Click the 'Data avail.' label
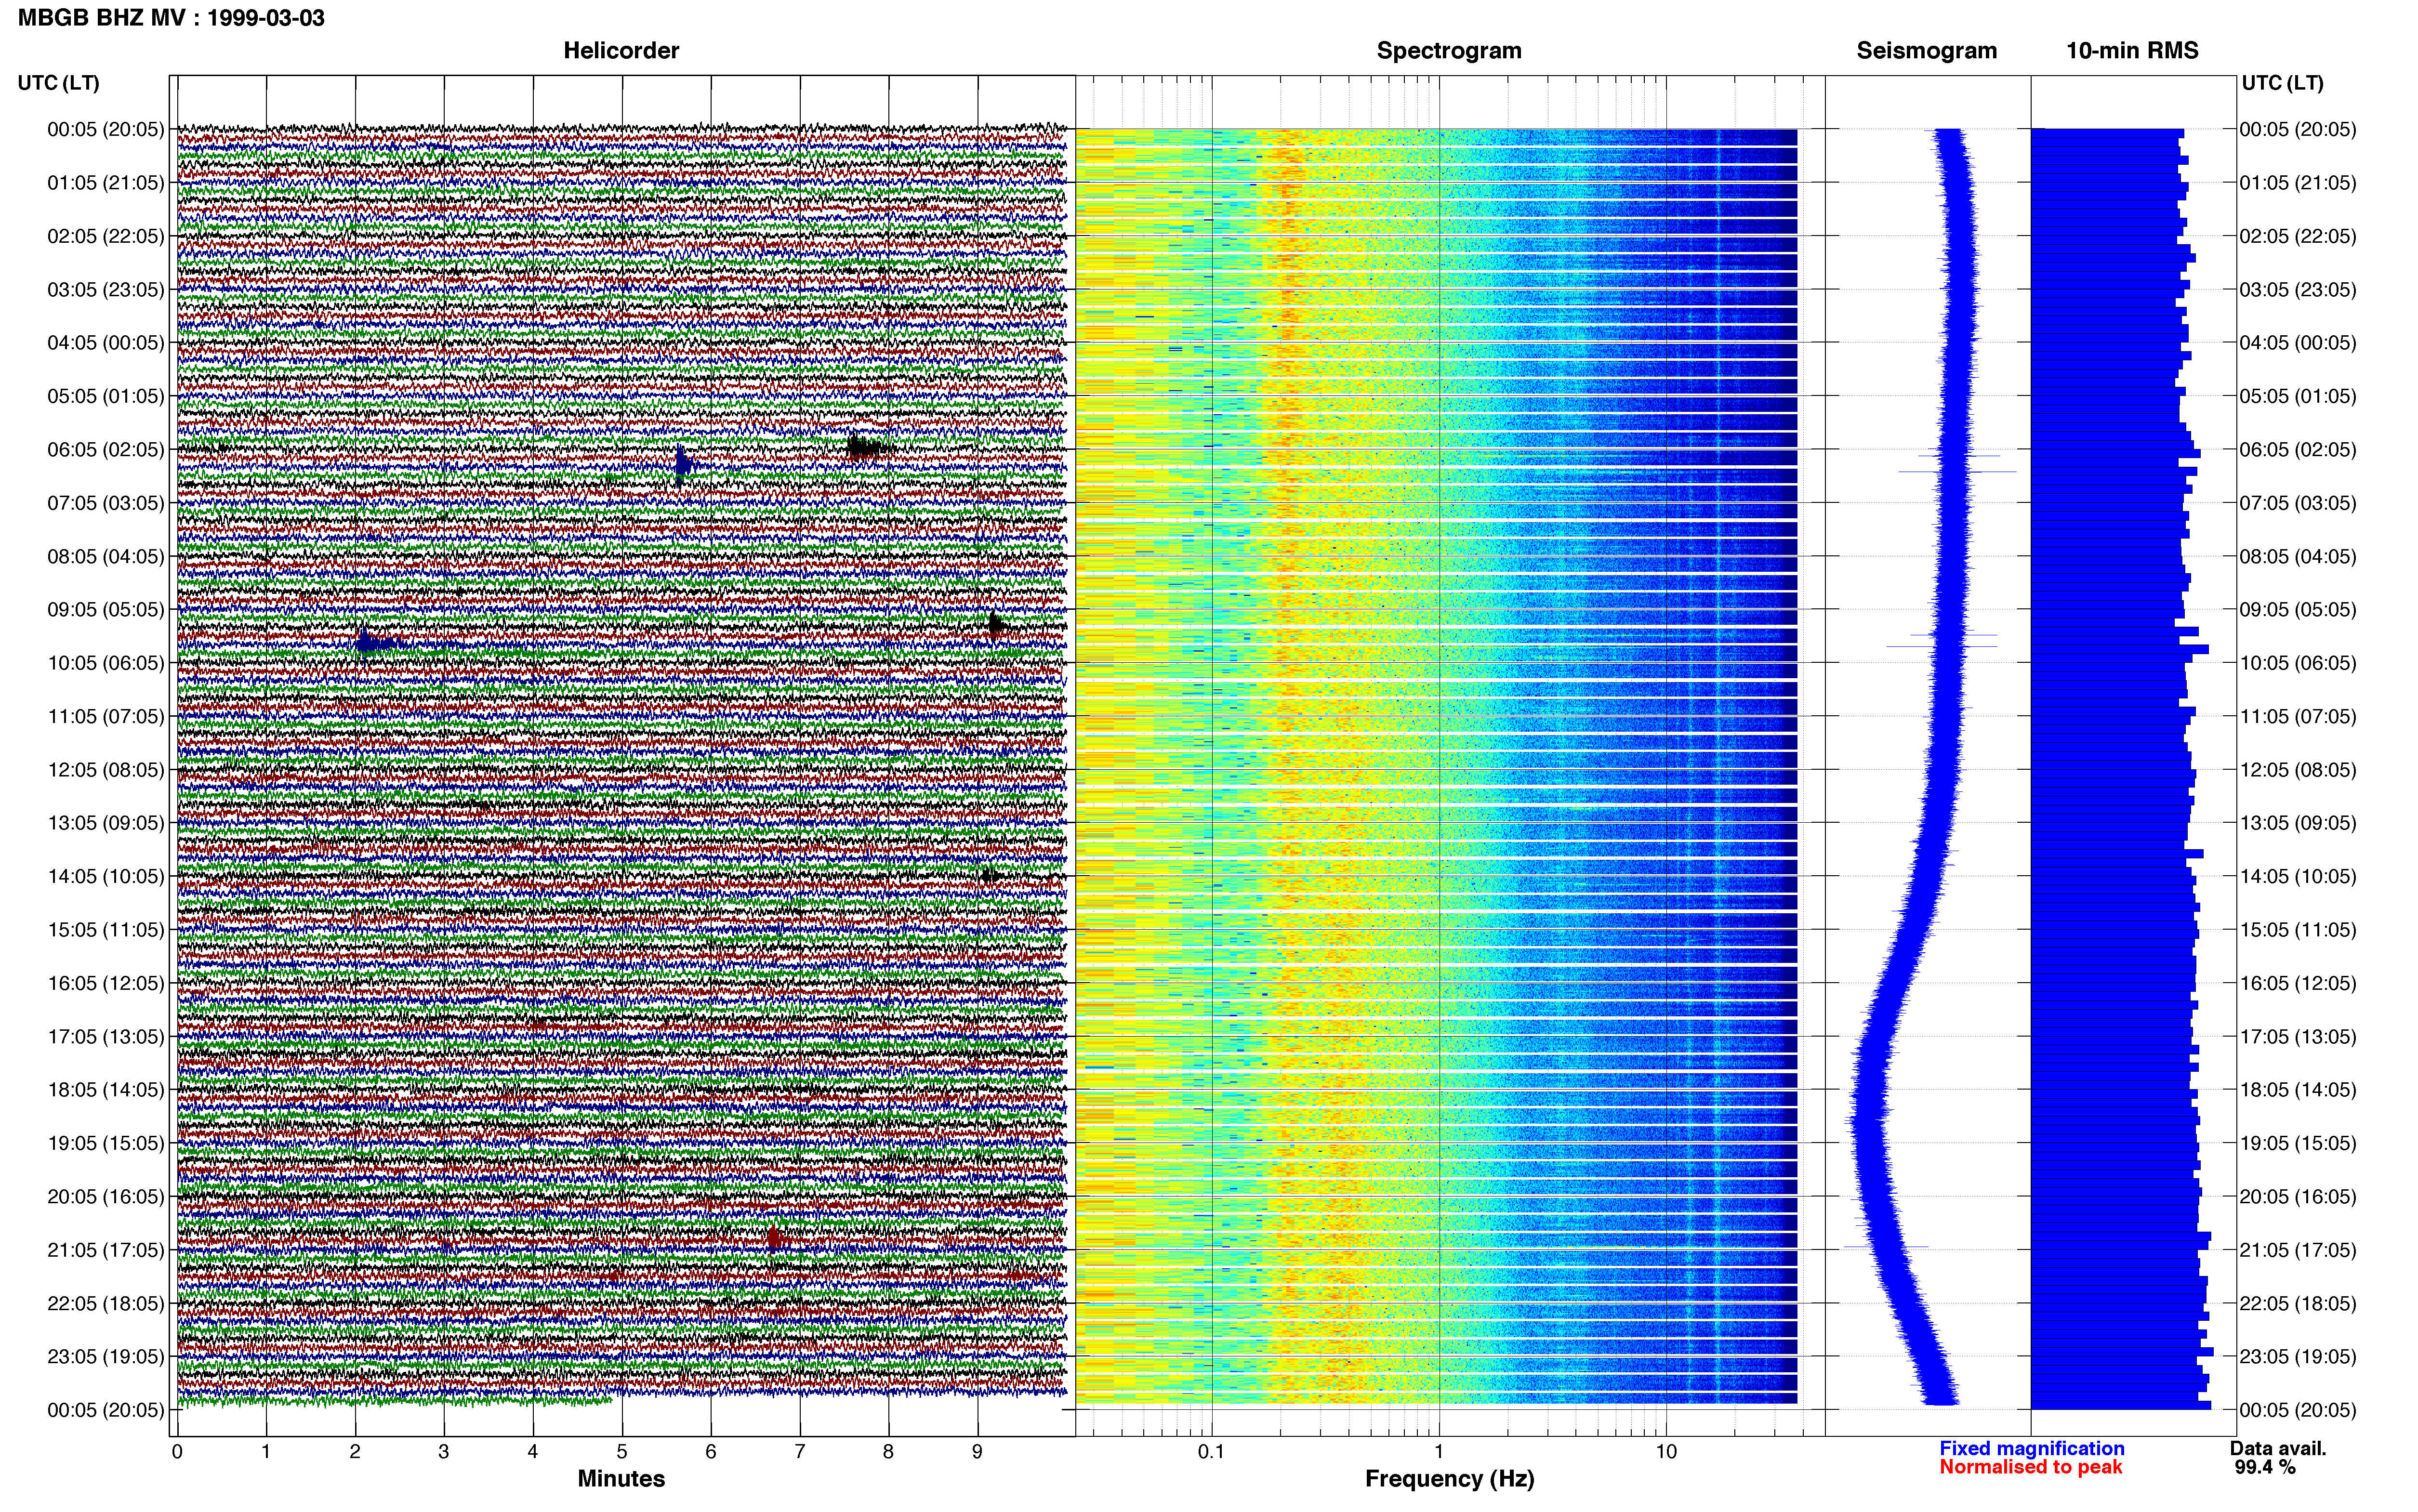Image resolution: width=2418 pixels, height=1512 pixels. pos(2278,1448)
